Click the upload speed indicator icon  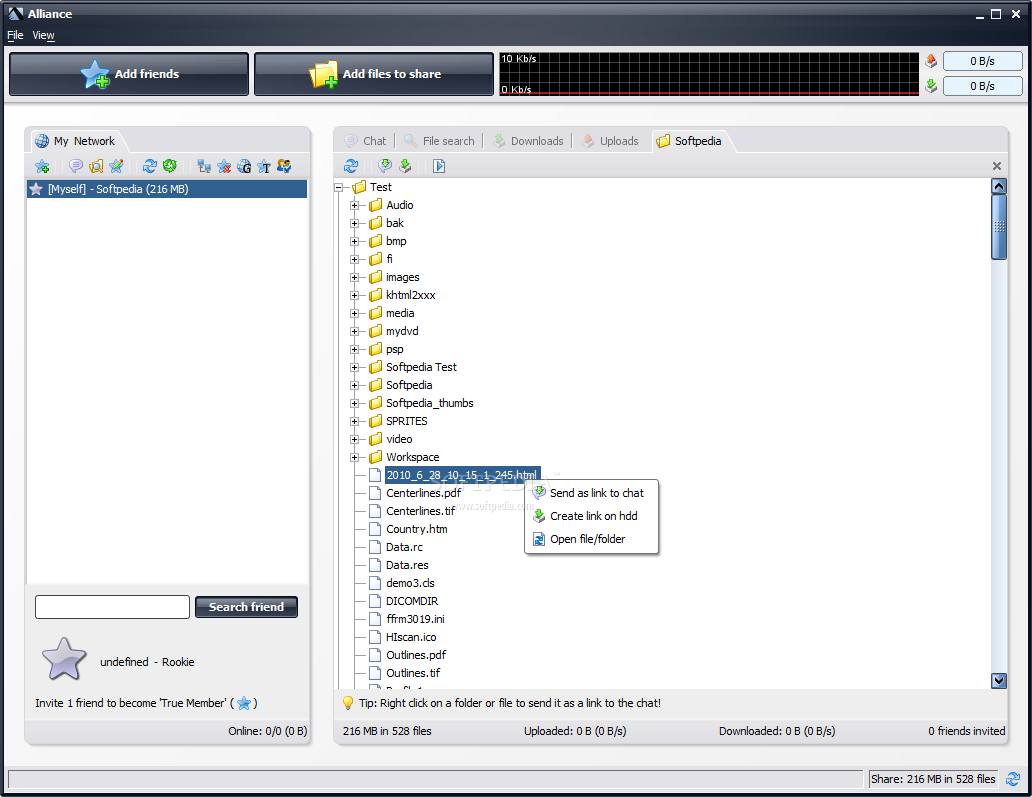pyautogui.click(x=931, y=61)
